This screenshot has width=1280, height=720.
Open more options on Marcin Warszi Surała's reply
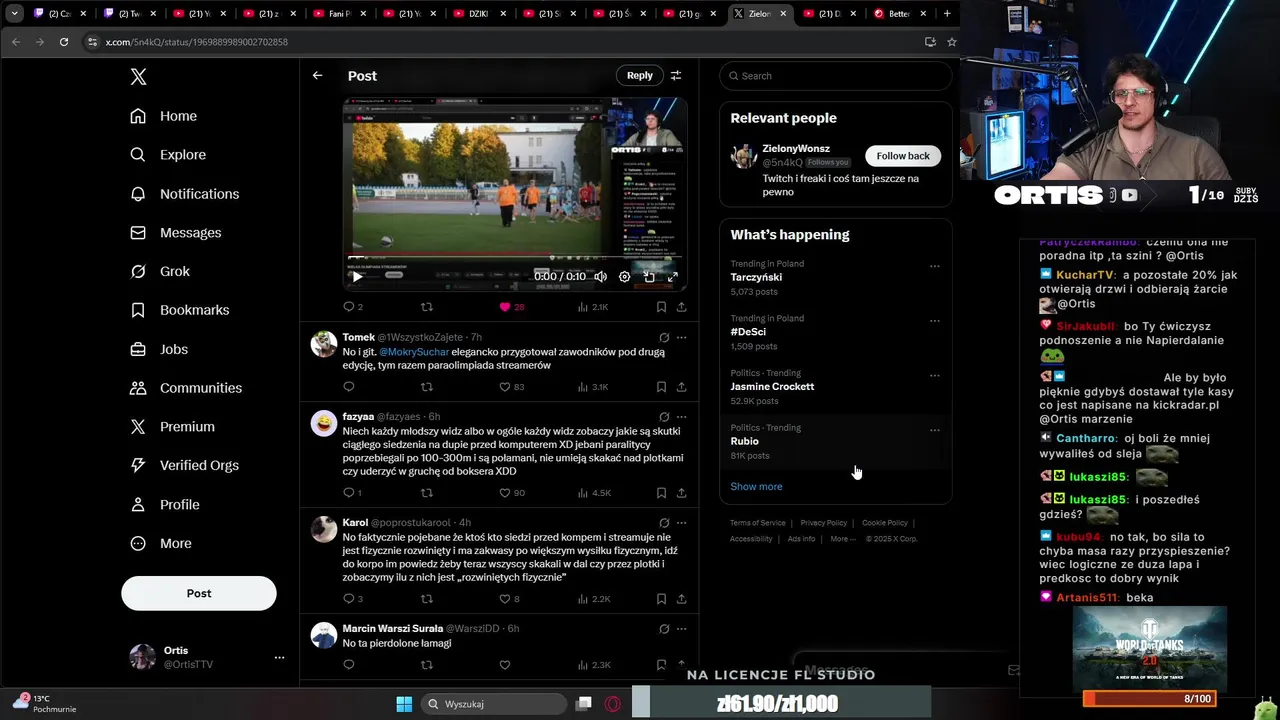point(682,629)
